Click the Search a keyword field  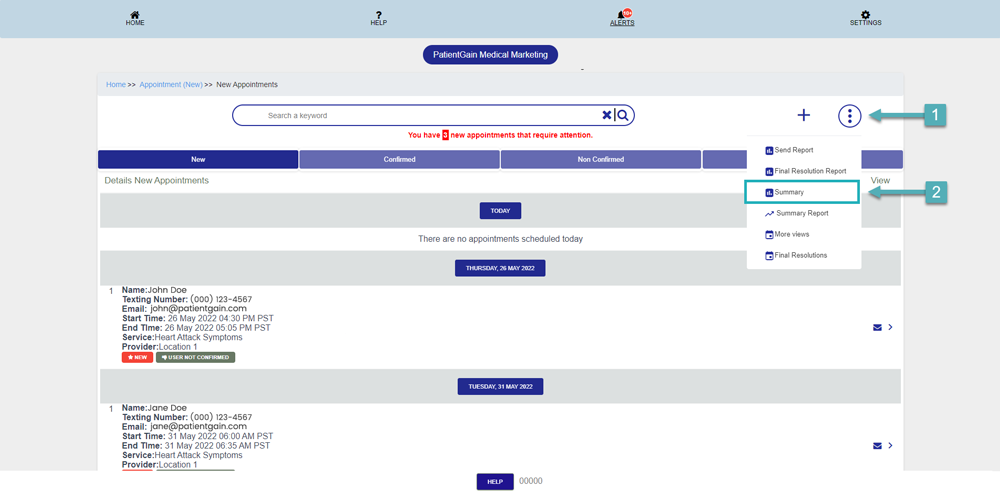[434, 116]
